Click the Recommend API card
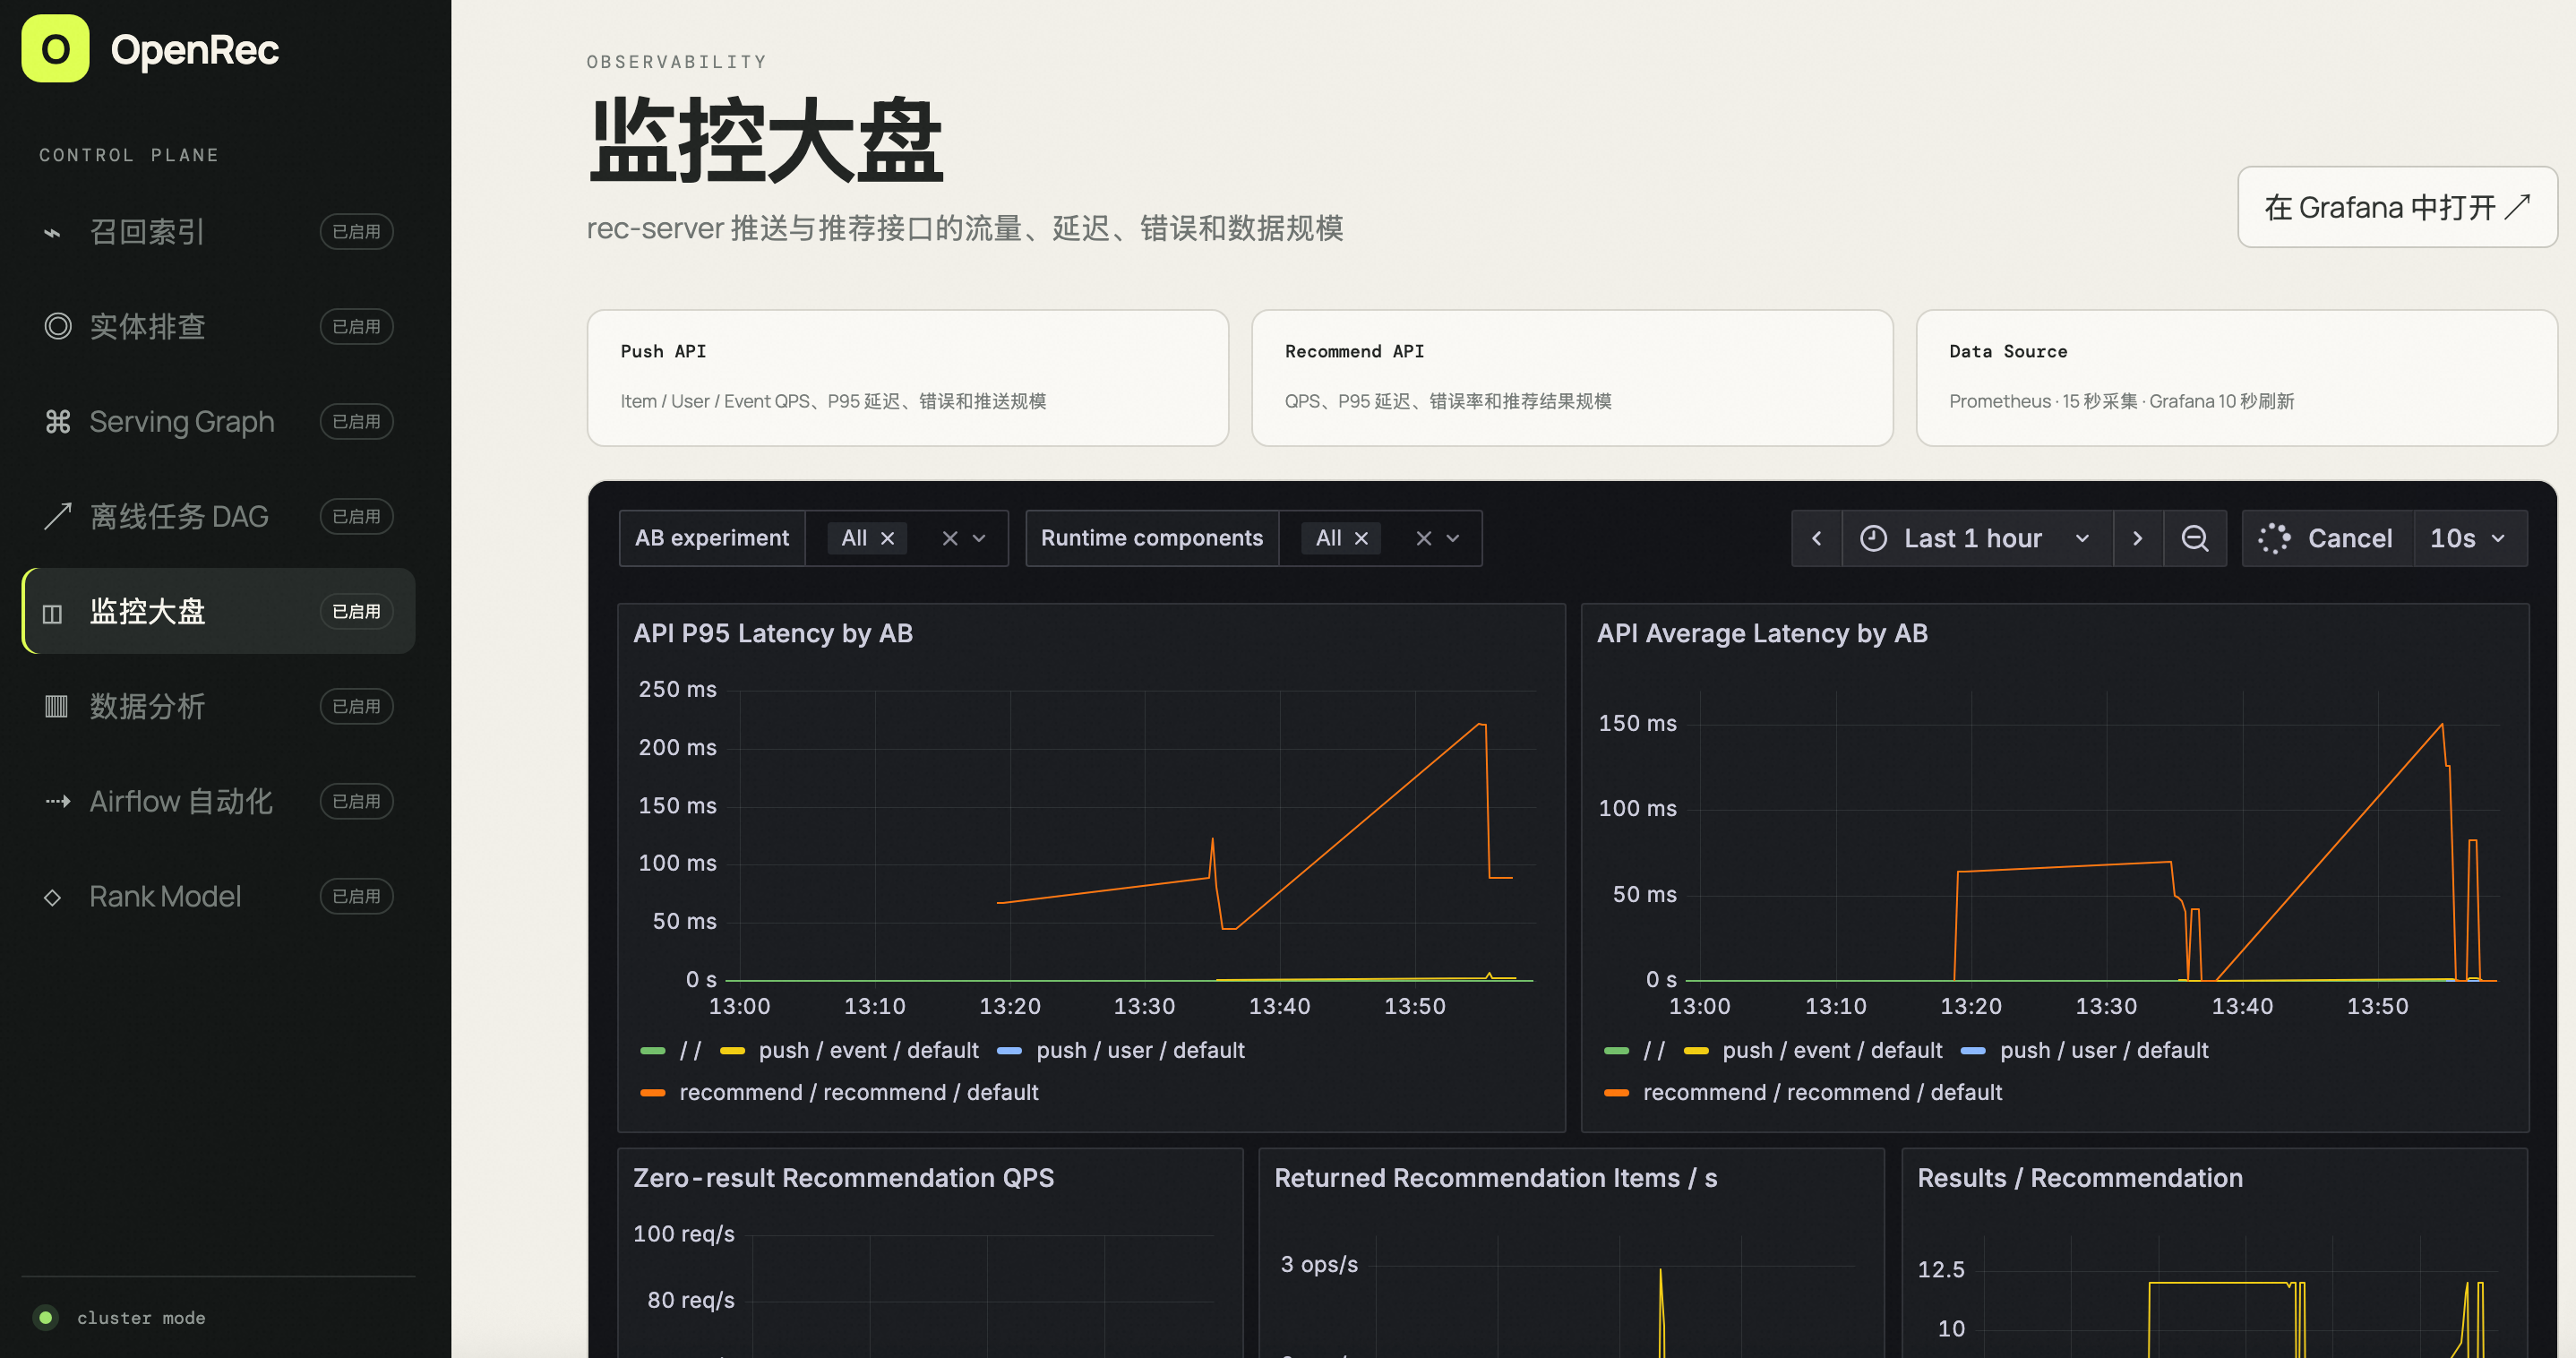 tap(1572, 378)
